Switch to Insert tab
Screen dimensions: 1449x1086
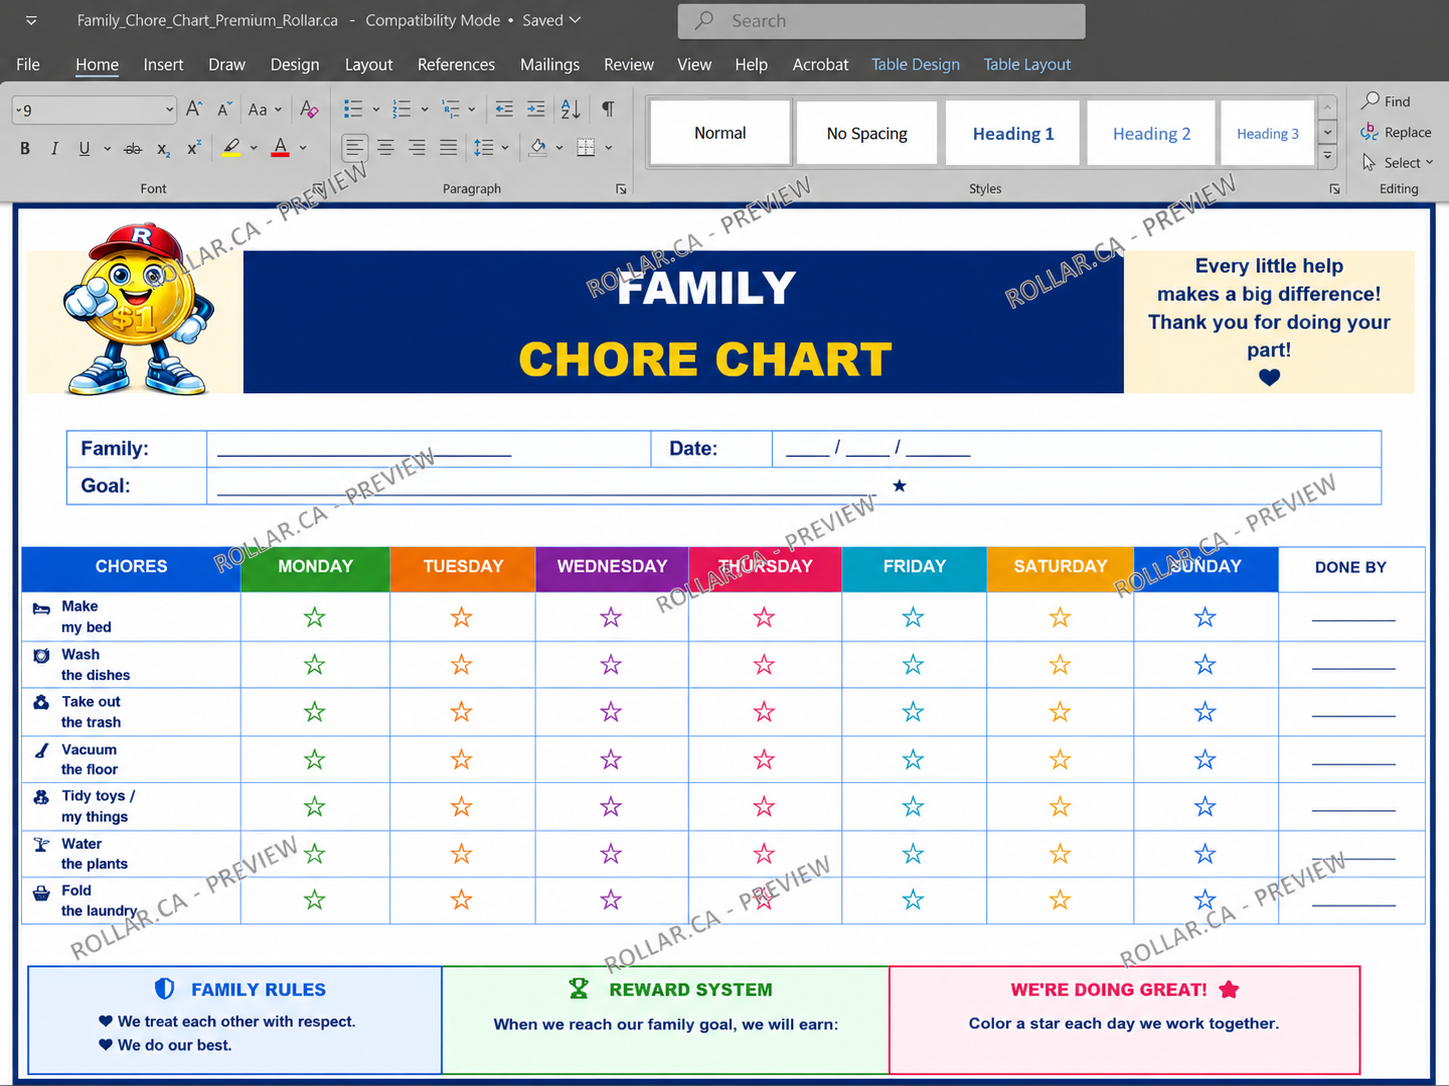[163, 64]
